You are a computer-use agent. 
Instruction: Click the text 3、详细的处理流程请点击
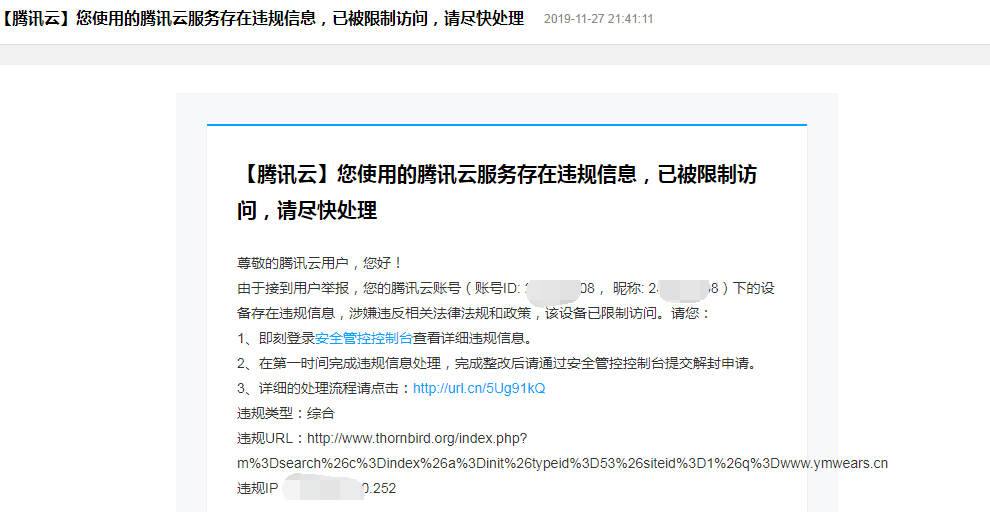pos(325,388)
